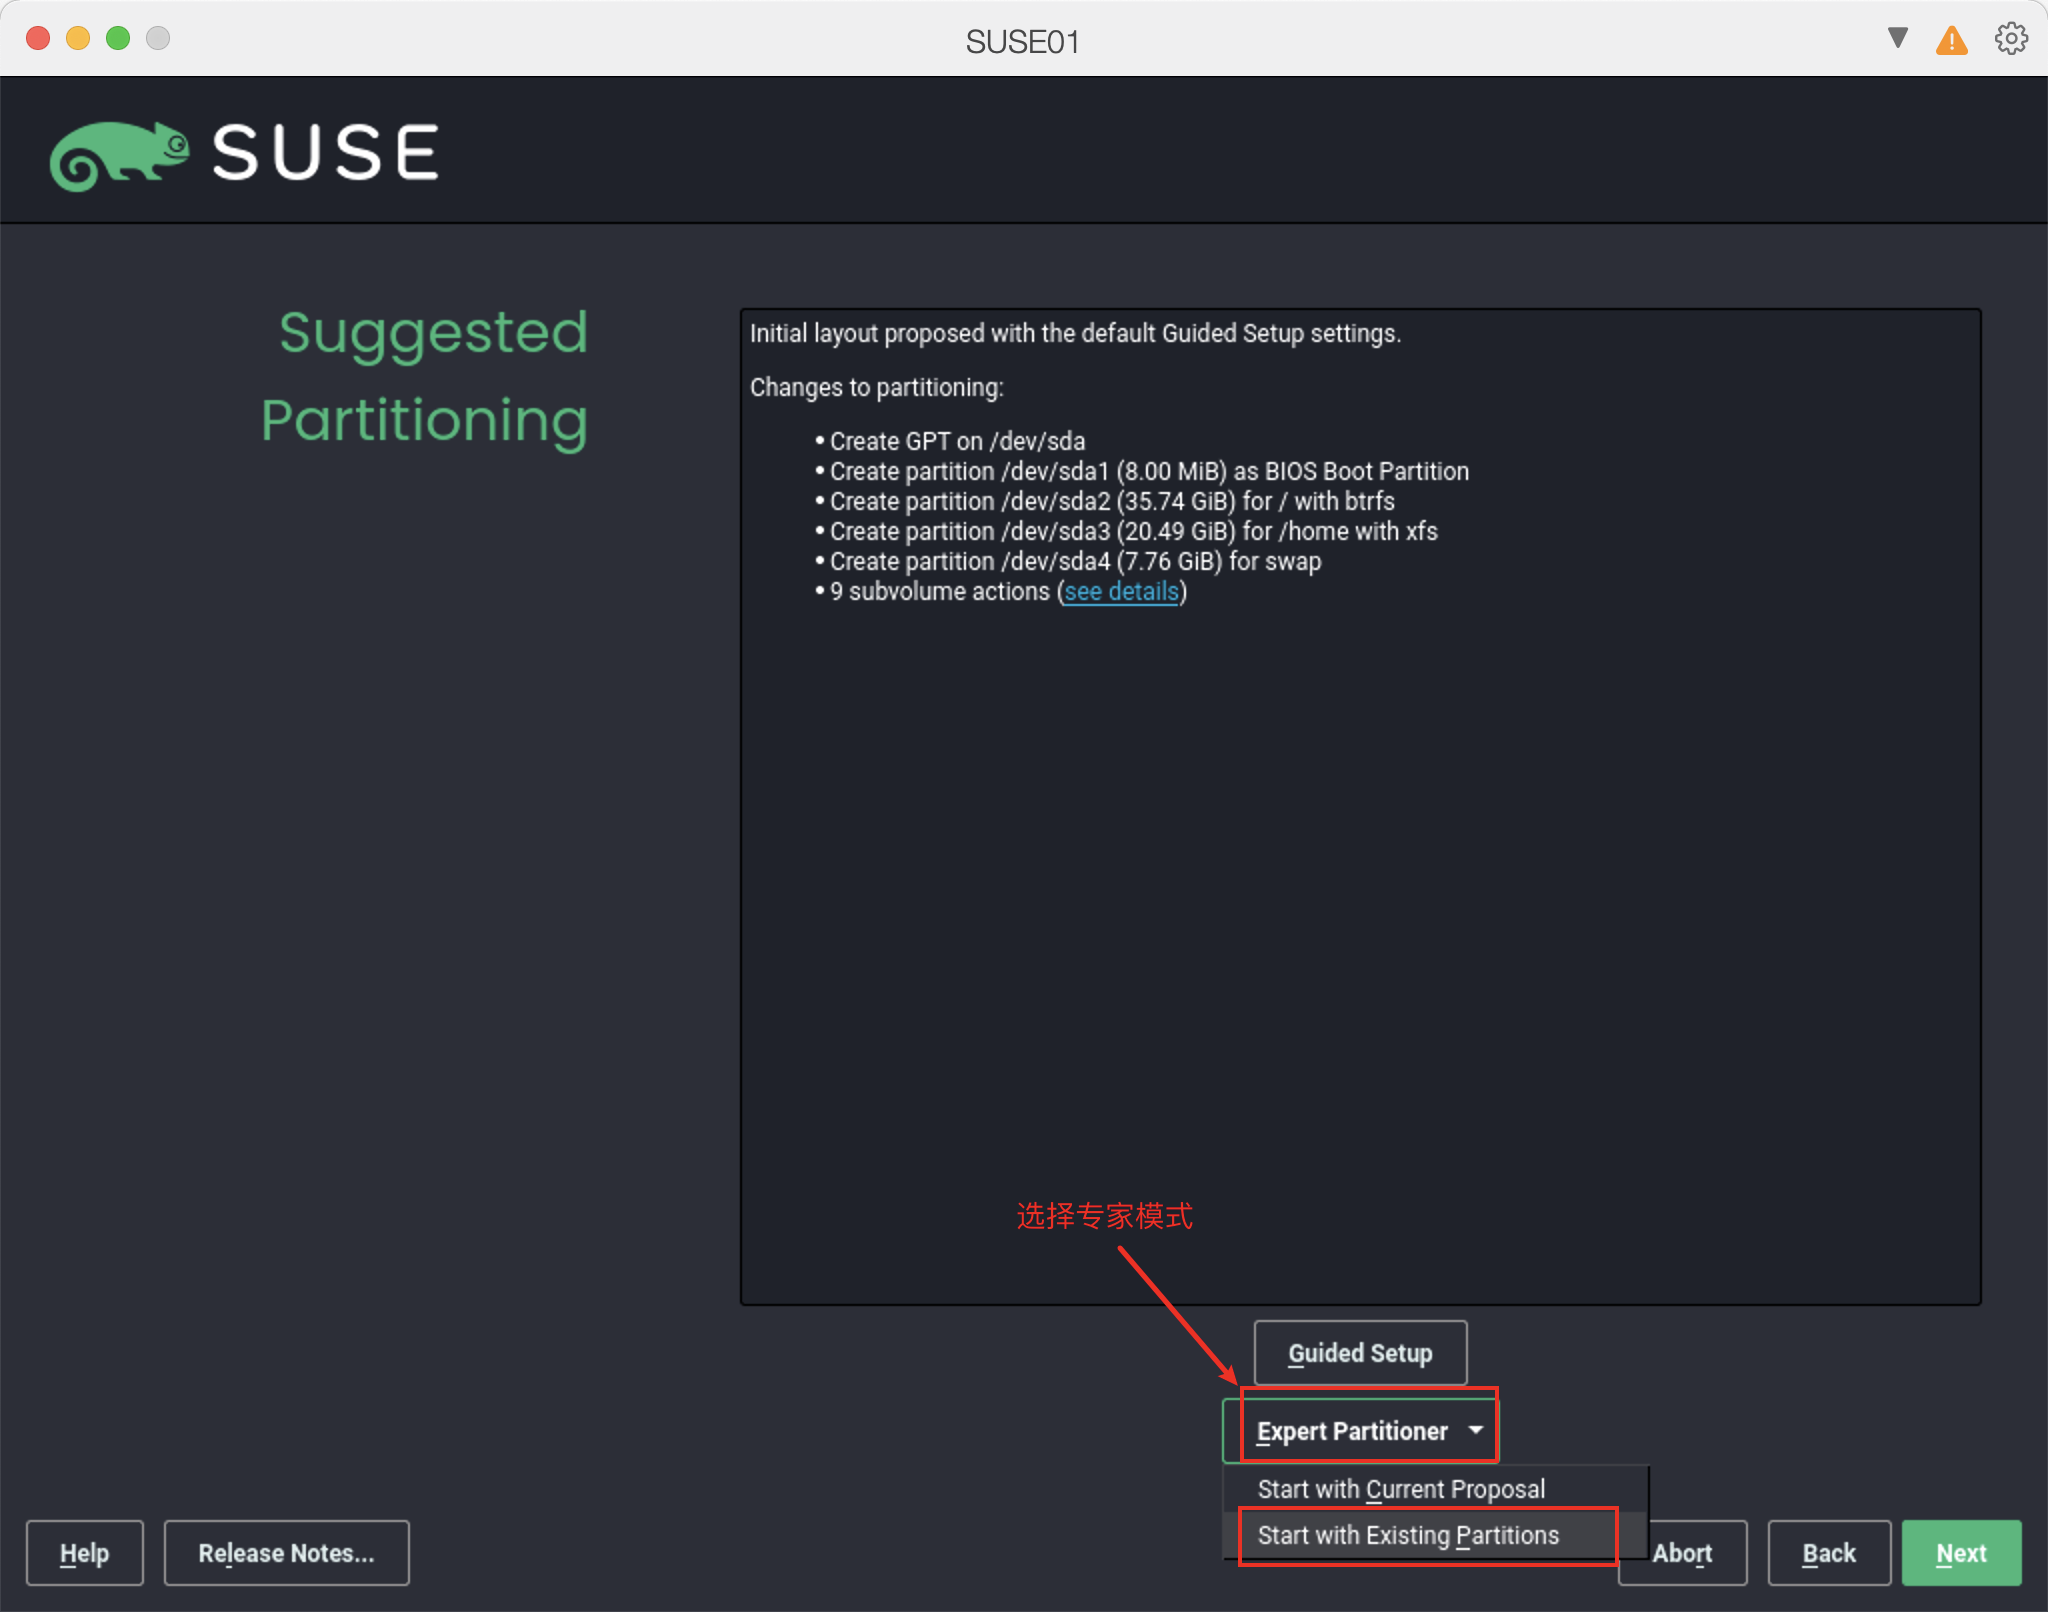Expand the Expert Partitioner dropdown arrow
This screenshot has height=1612, width=2048.
coord(1475,1430)
